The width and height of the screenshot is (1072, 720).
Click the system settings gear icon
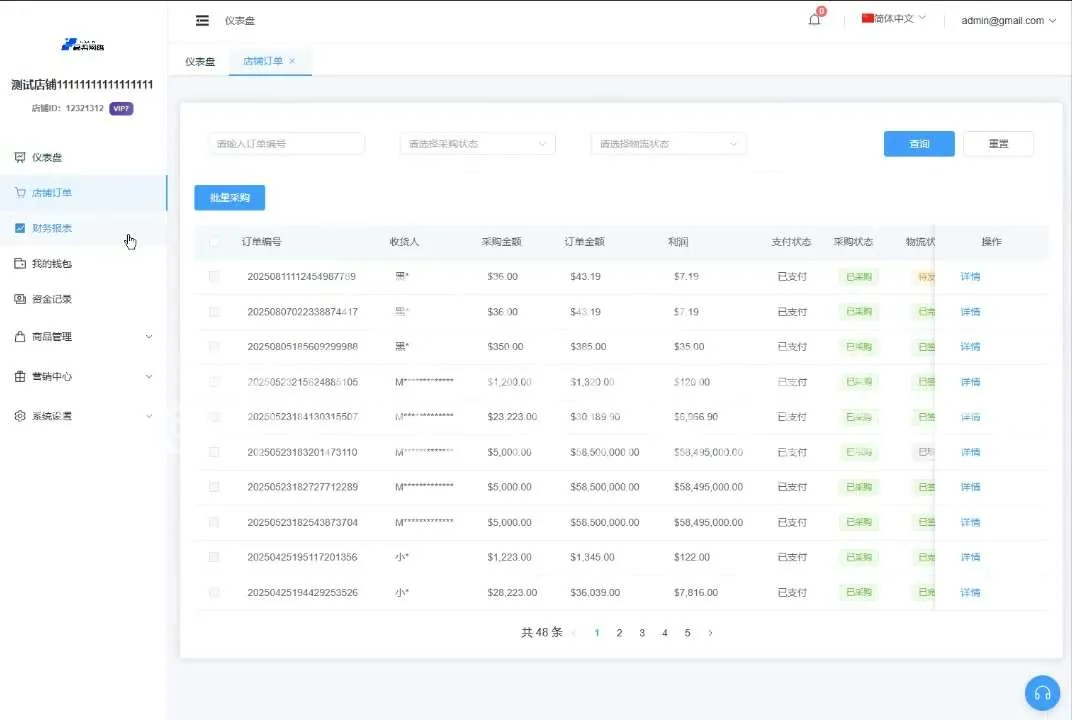[20, 416]
